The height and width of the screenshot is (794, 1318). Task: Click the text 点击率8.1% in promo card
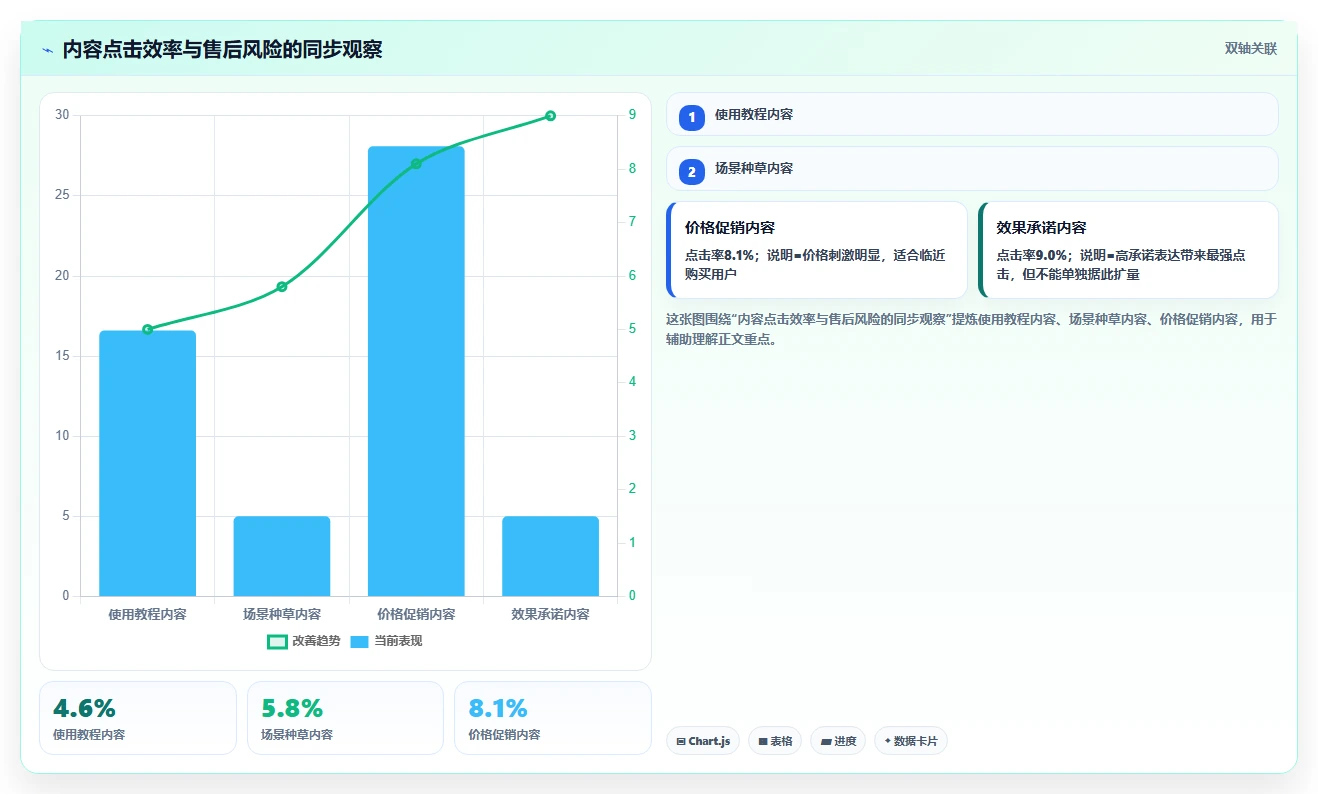click(x=720, y=255)
